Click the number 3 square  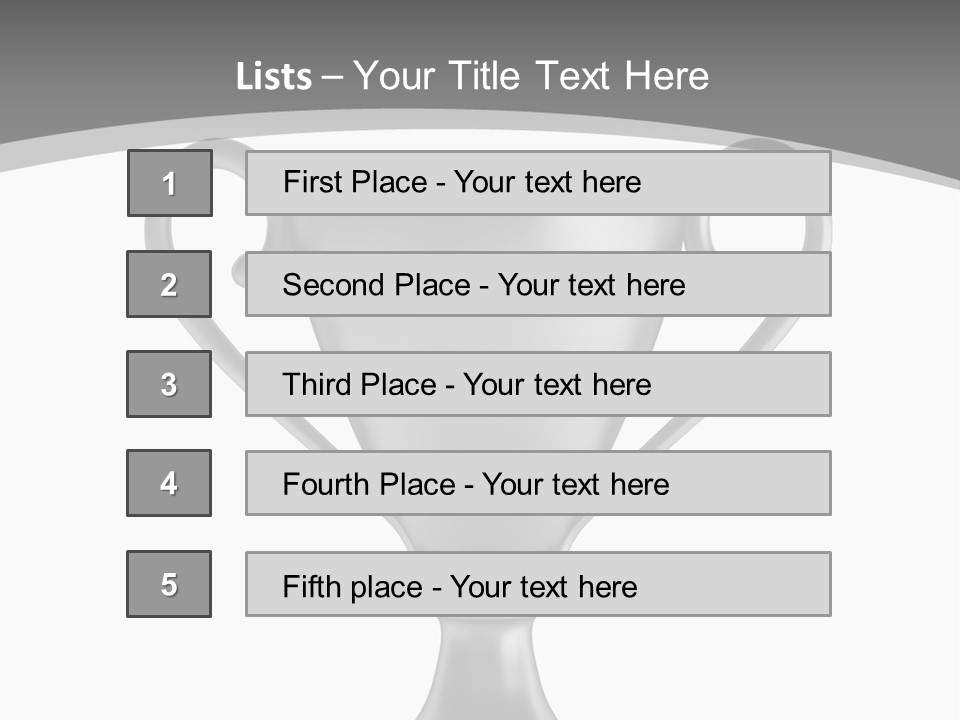[x=169, y=384]
